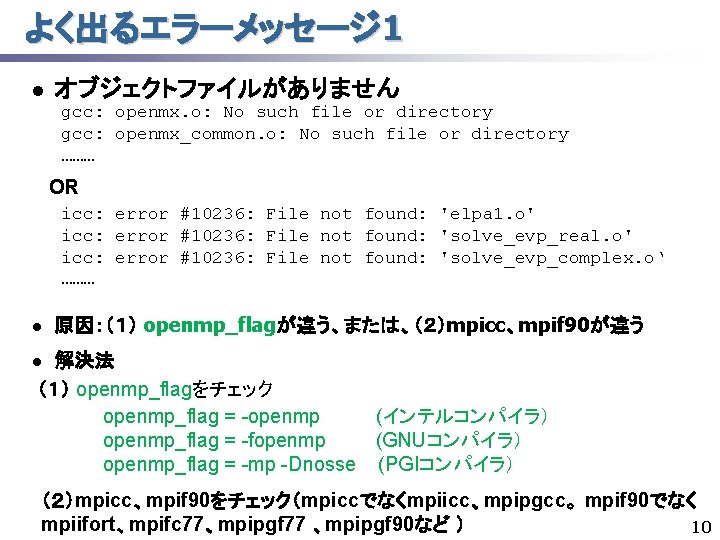Click the slide title よく出るエラーメッセージ1

click(x=214, y=27)
